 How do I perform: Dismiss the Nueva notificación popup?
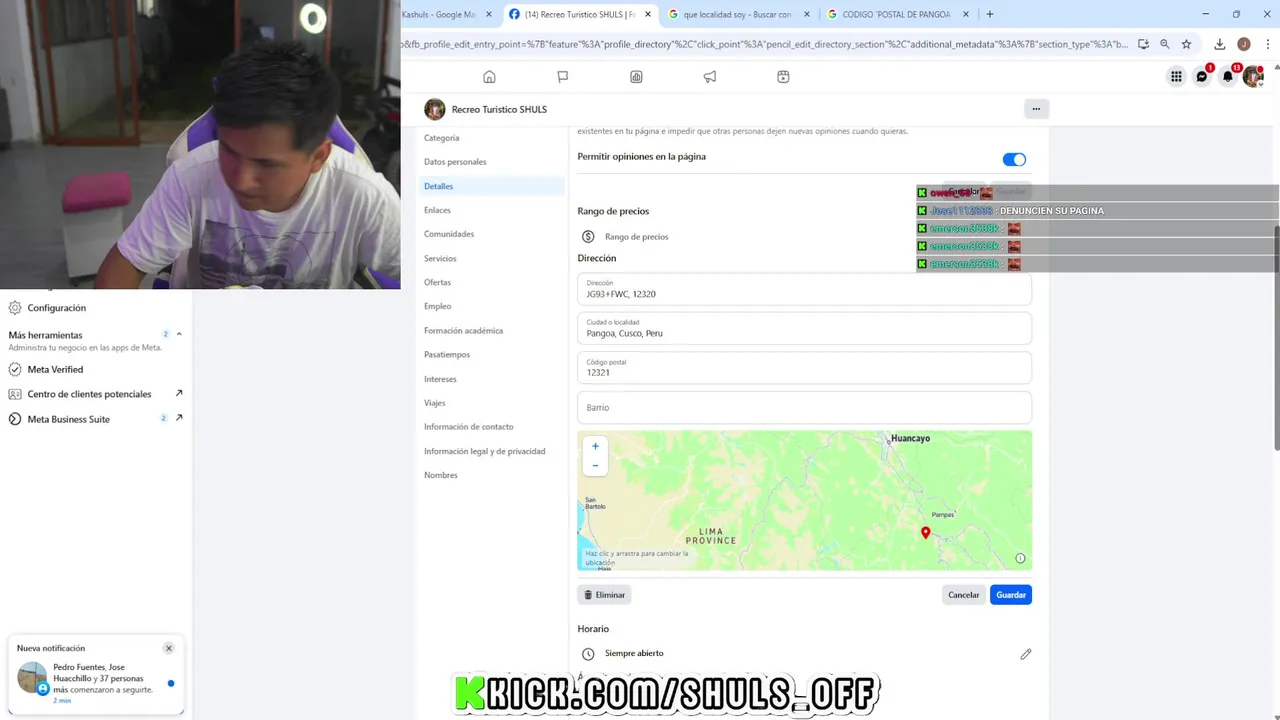[x=169, y=648]
